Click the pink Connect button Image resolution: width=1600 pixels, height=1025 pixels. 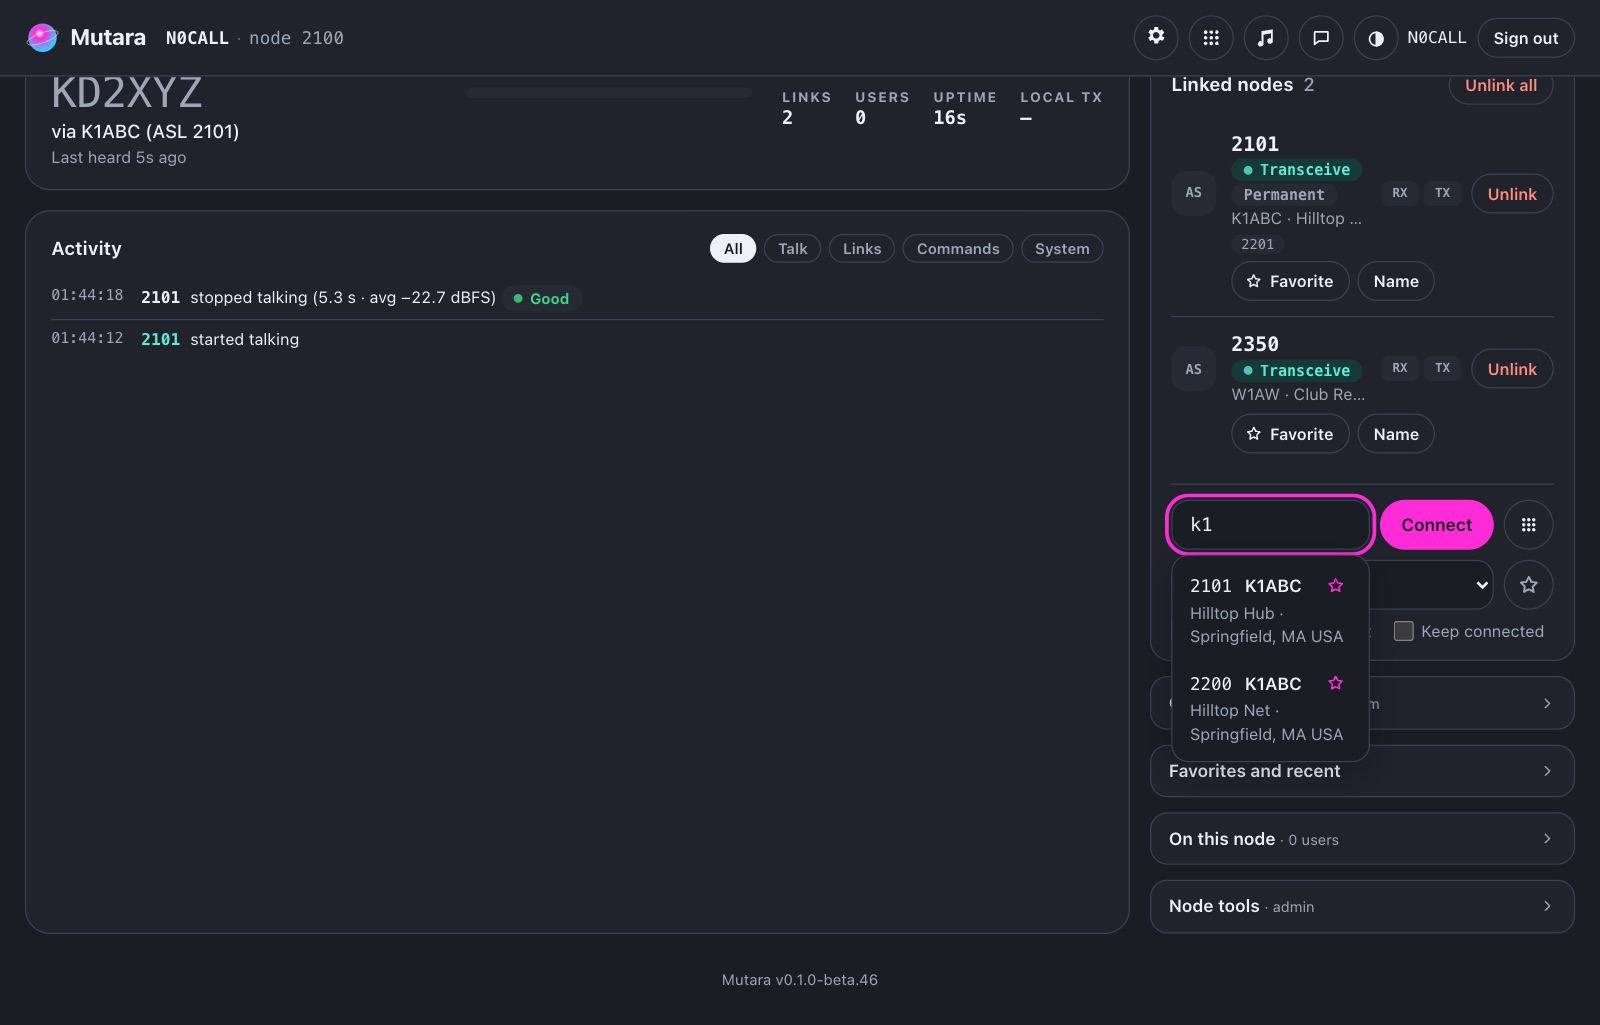click(x=1436, y=525)
